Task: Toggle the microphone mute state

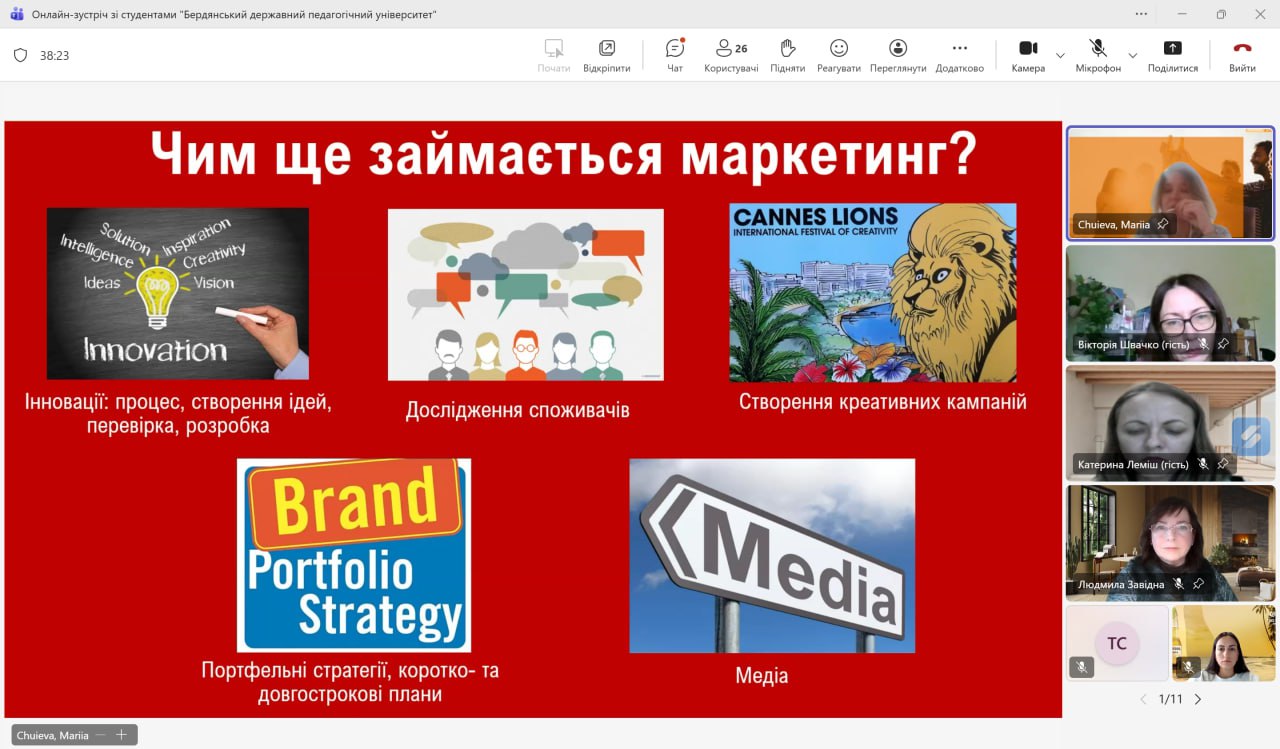Action: point(1098,55)
